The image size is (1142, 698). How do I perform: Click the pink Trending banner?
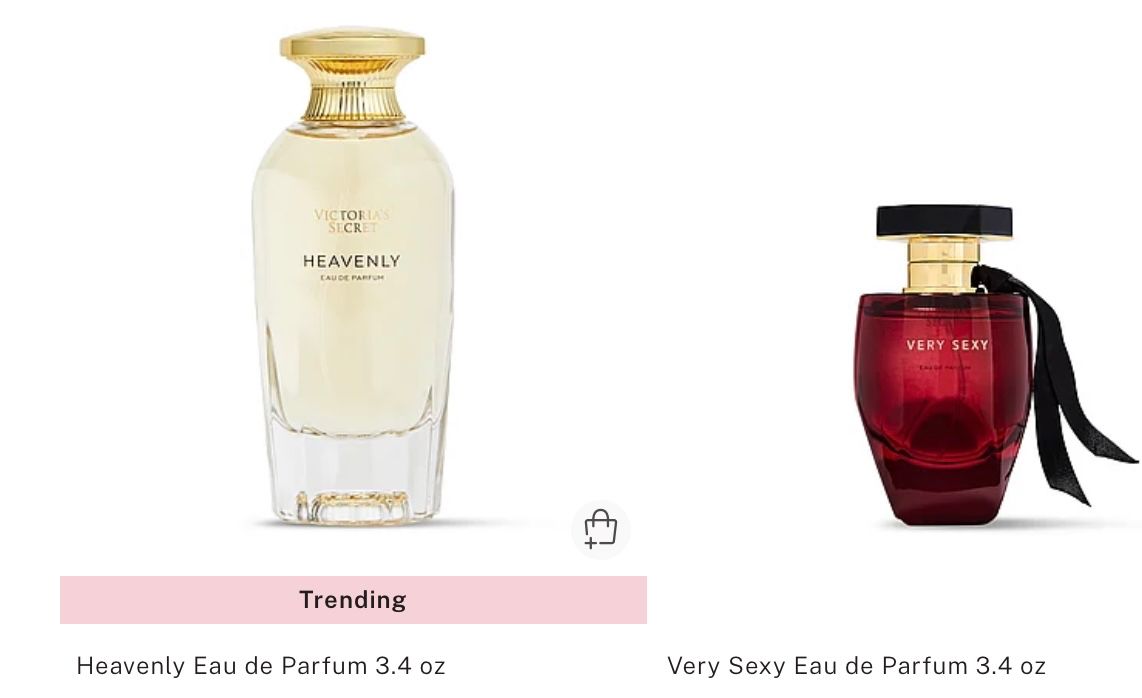click(x=353, y=600)
